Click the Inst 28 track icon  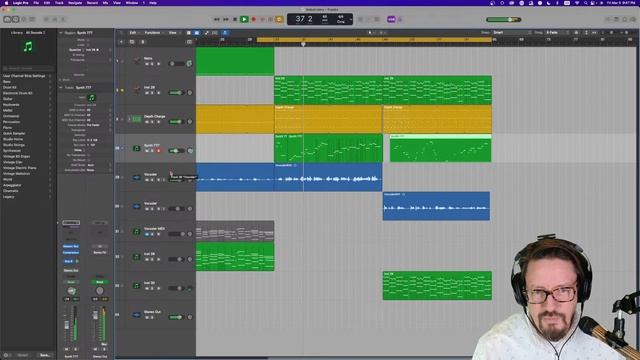pyautogui.click(x=136, y=257)
